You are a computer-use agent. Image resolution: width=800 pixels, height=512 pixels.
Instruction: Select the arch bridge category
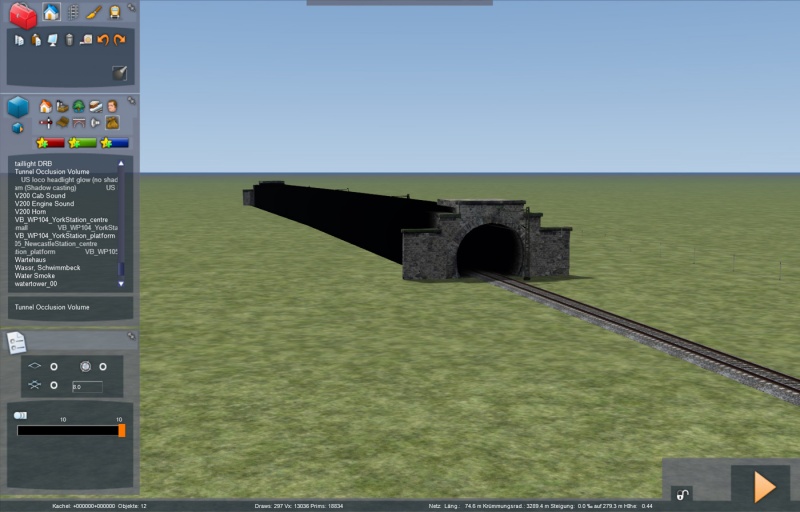79,122
